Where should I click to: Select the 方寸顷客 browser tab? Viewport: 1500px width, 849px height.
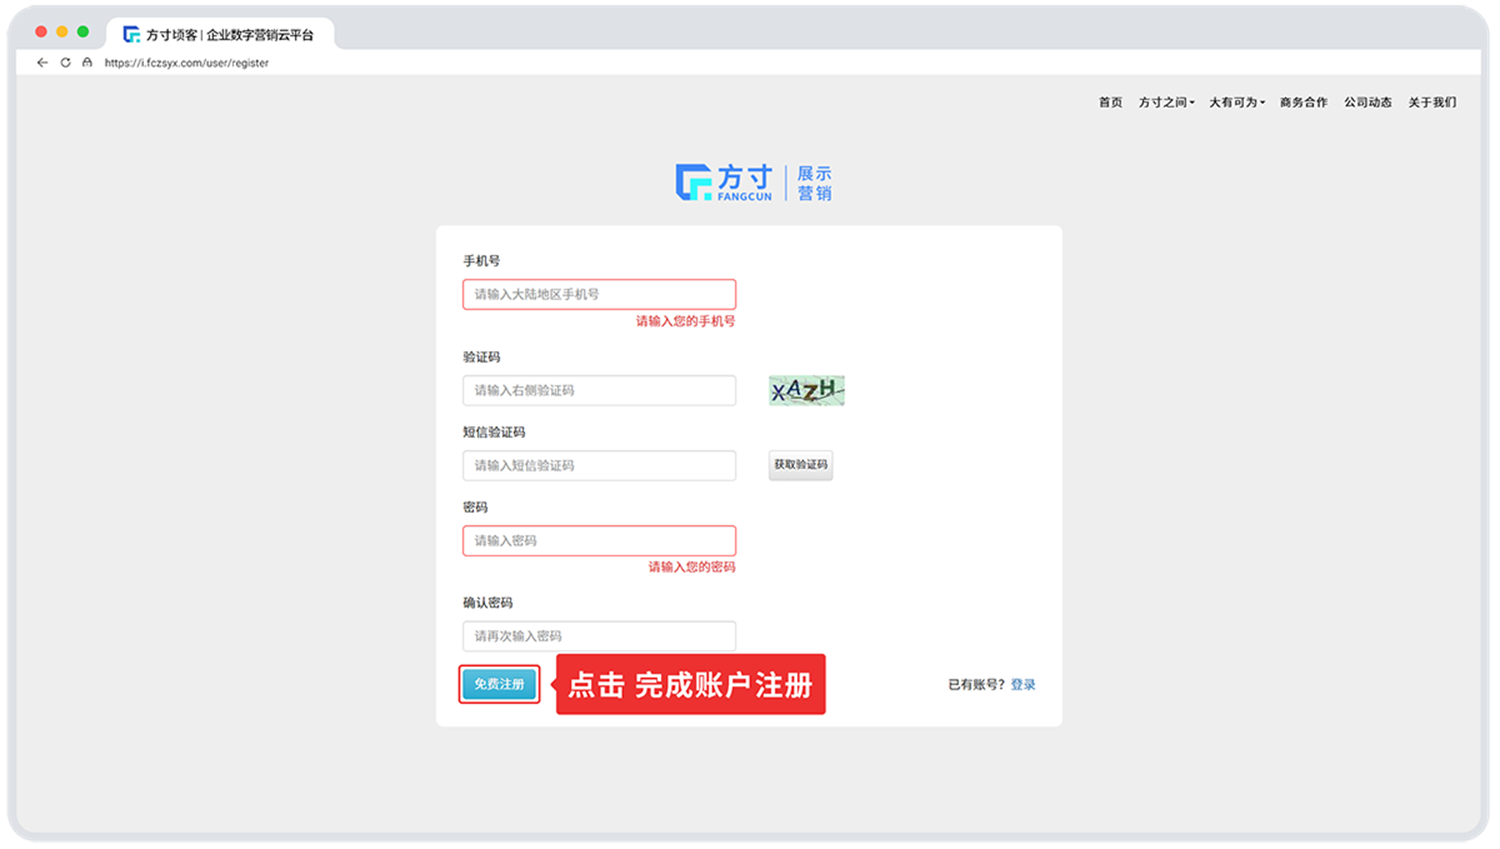[x=220, y=34]
